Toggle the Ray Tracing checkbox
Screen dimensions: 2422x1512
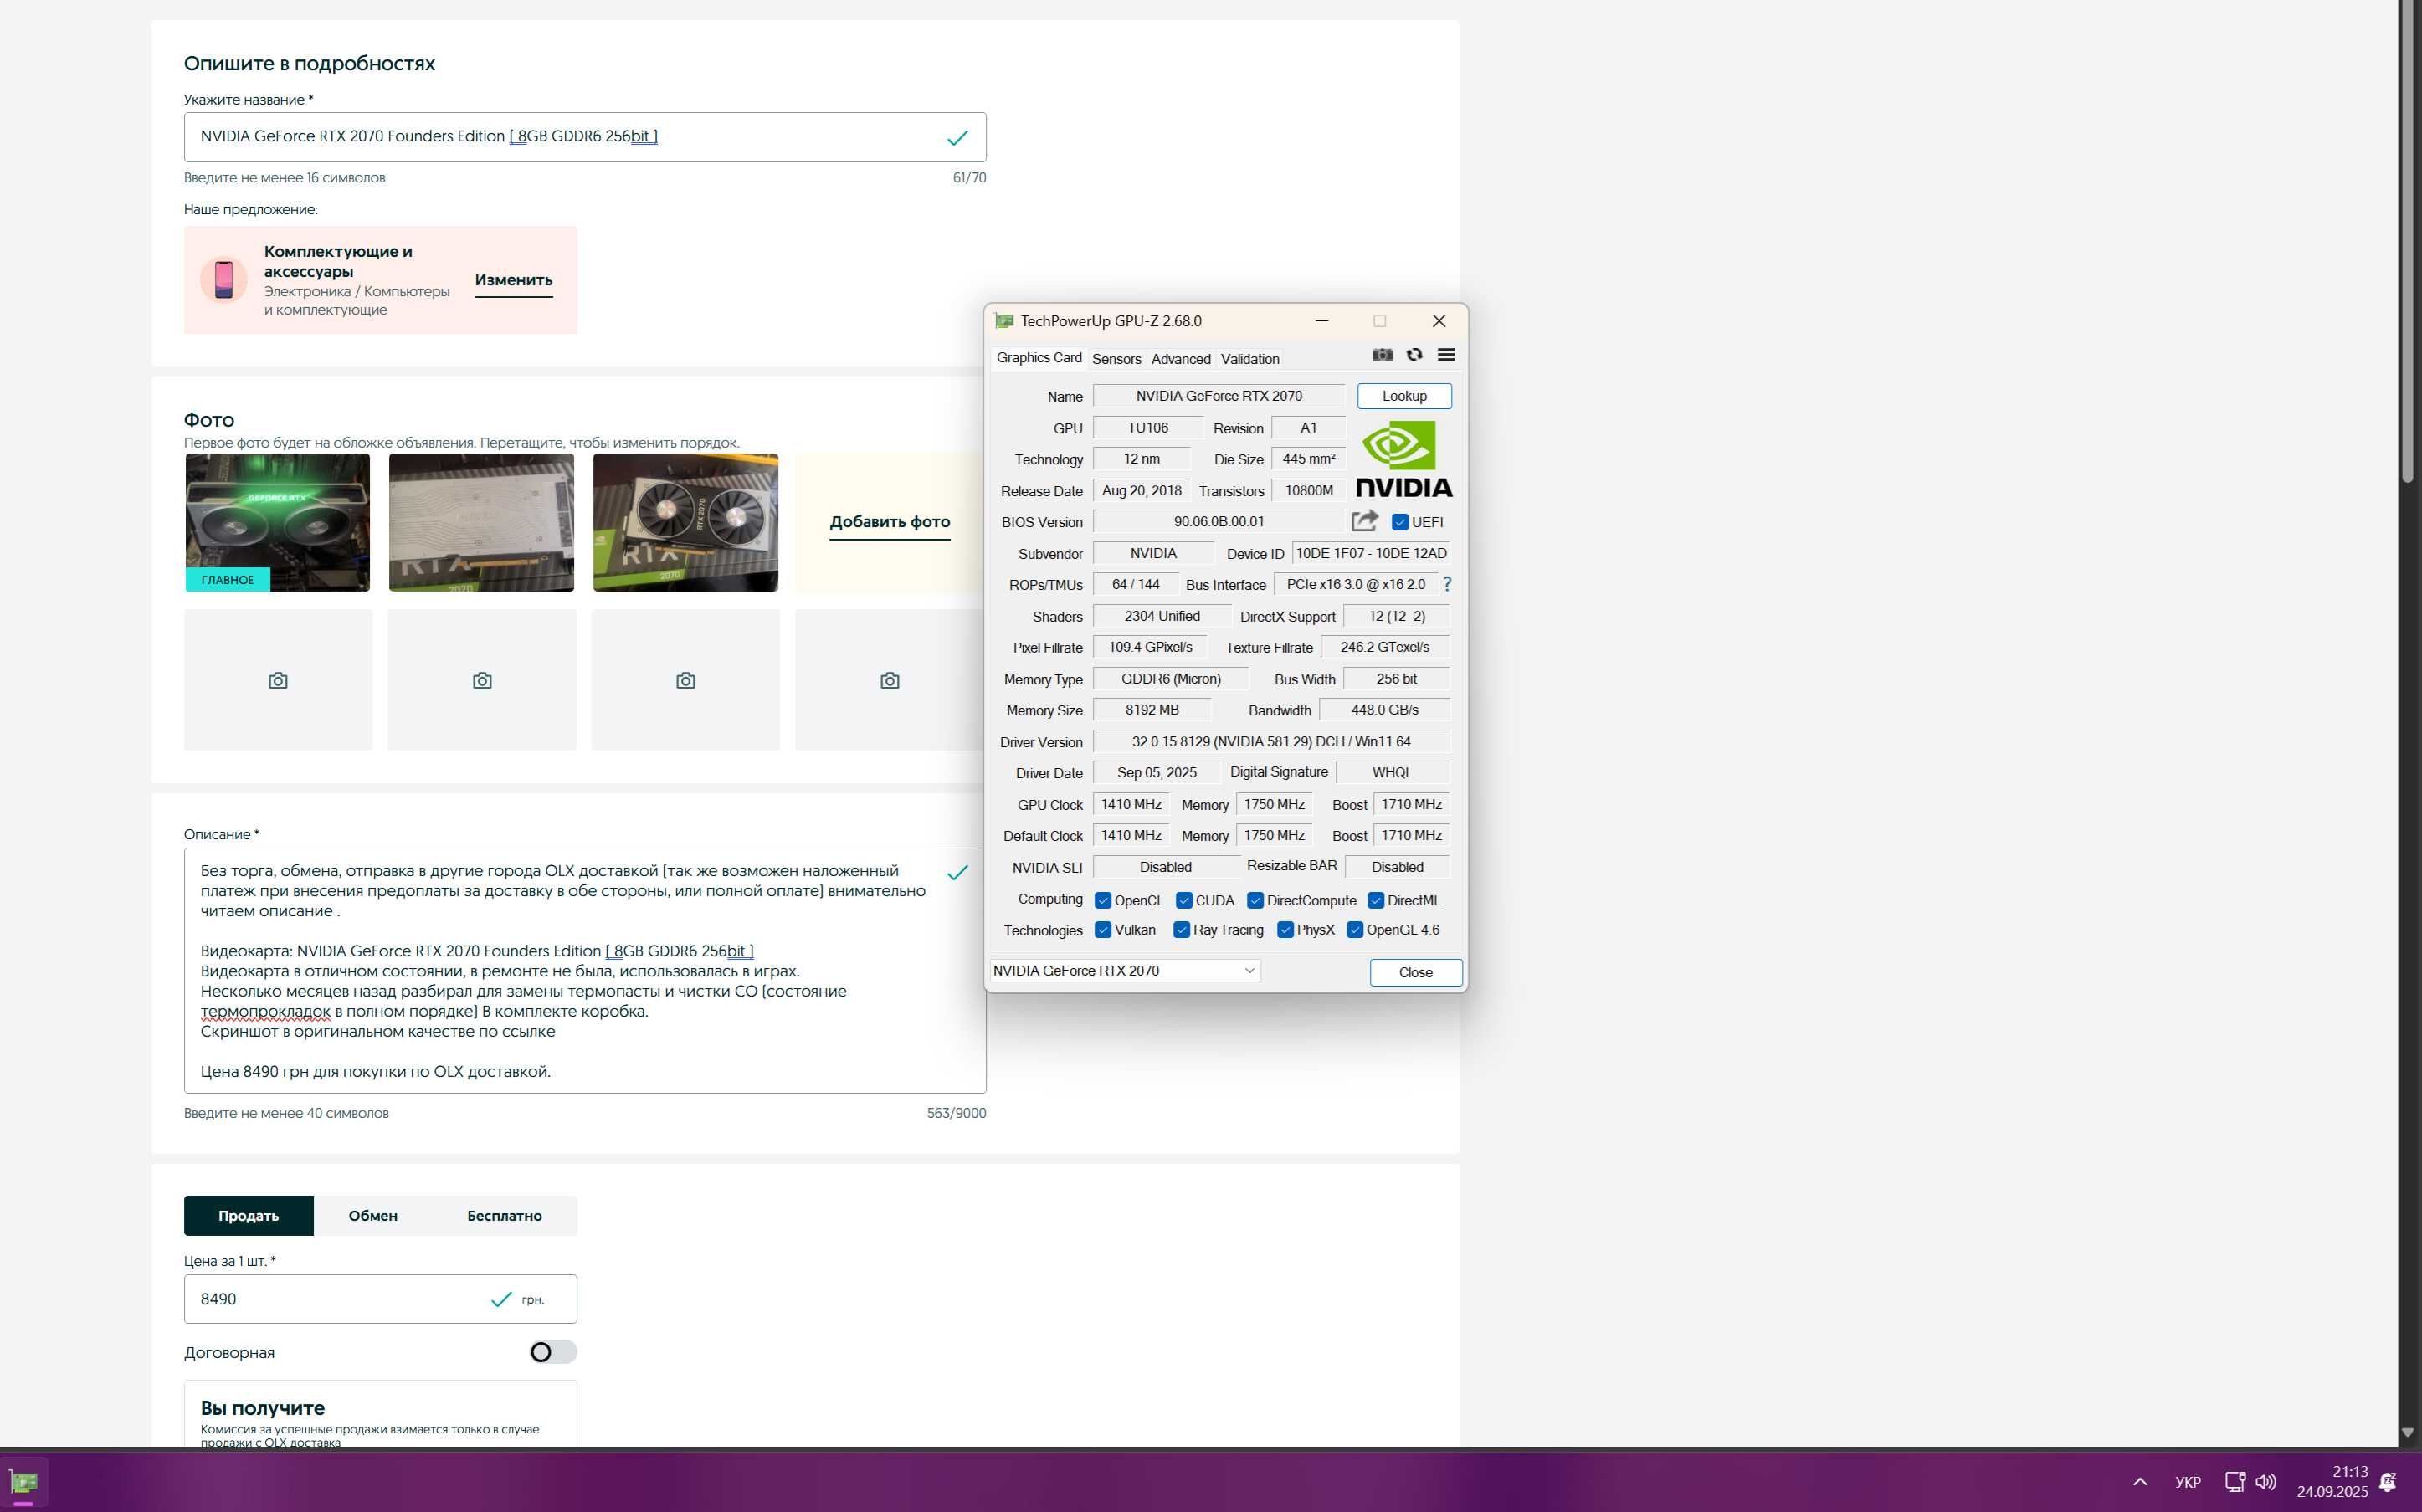pyautogui.click(x=1181, y=930)
